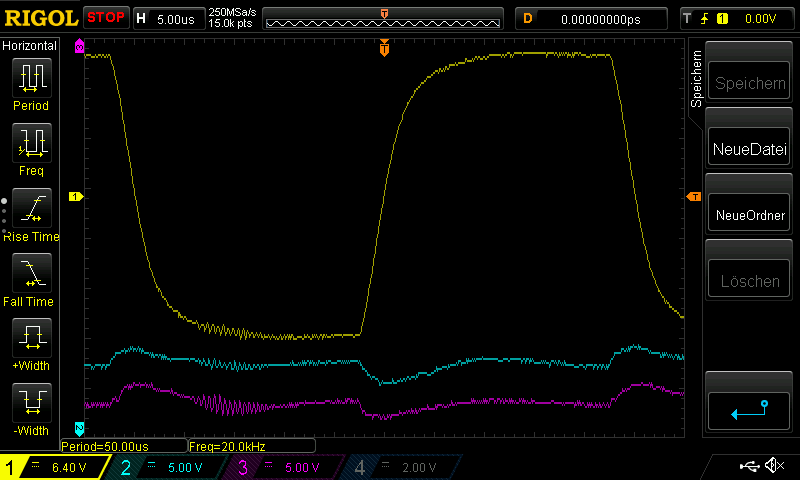Select the -Width measurement icon
This screenshot has width=800, height=480.
32,402
